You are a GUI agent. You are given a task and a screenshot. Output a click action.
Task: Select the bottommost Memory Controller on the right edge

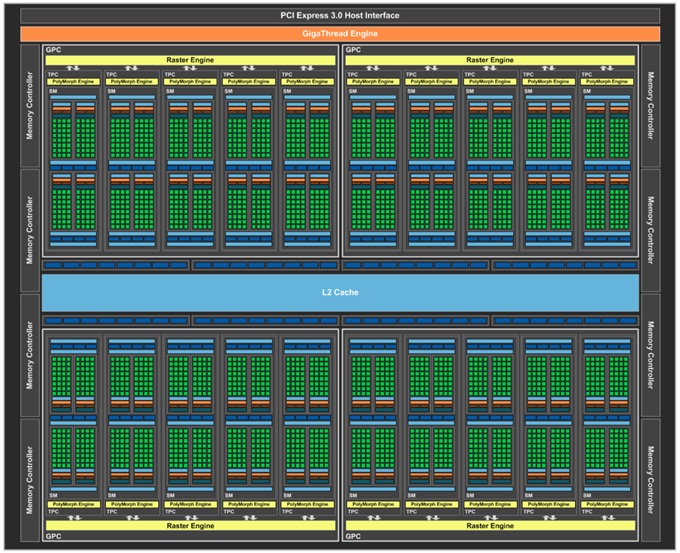[x=651, y=480]
